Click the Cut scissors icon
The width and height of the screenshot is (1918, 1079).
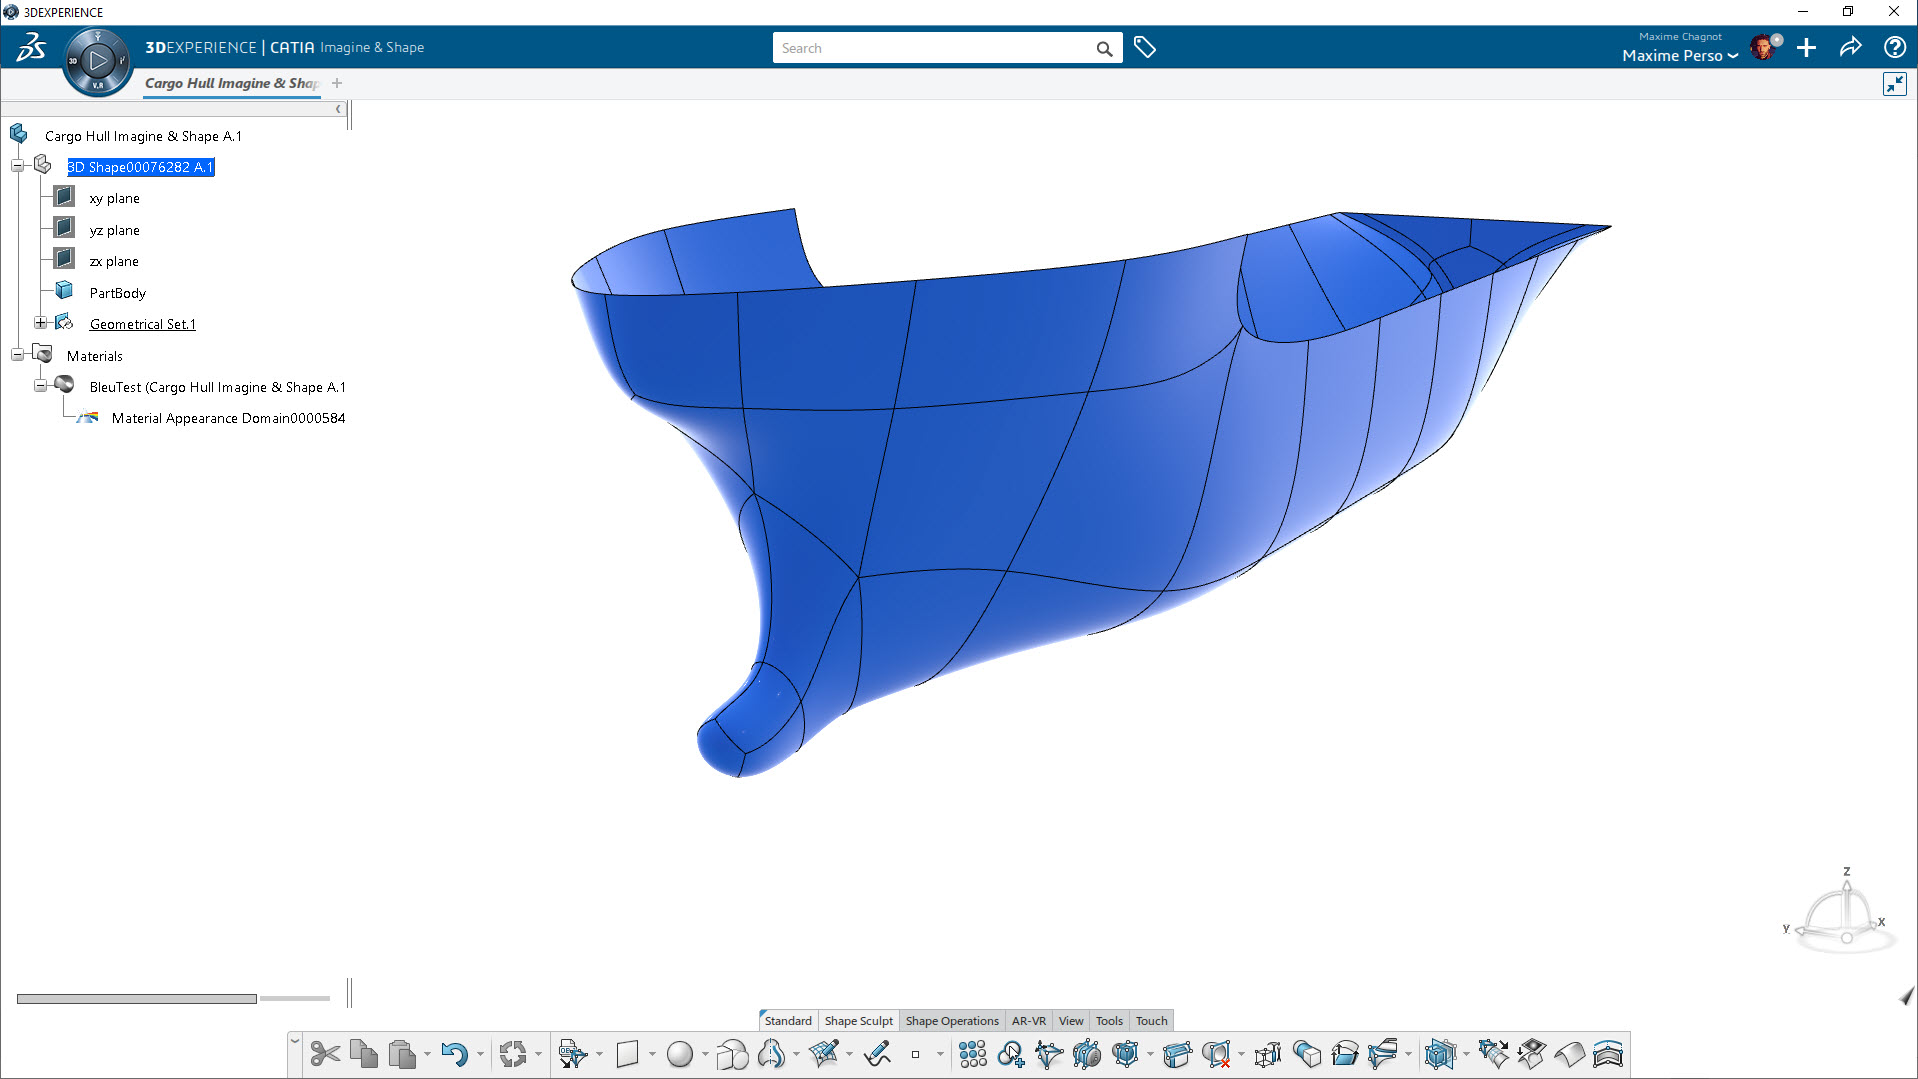325,1054
